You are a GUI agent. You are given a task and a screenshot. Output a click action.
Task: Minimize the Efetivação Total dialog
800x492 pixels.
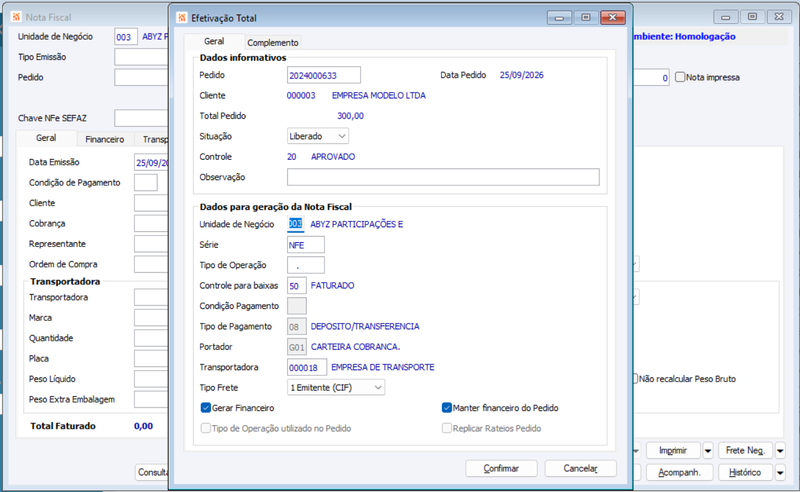coord(559,18)
